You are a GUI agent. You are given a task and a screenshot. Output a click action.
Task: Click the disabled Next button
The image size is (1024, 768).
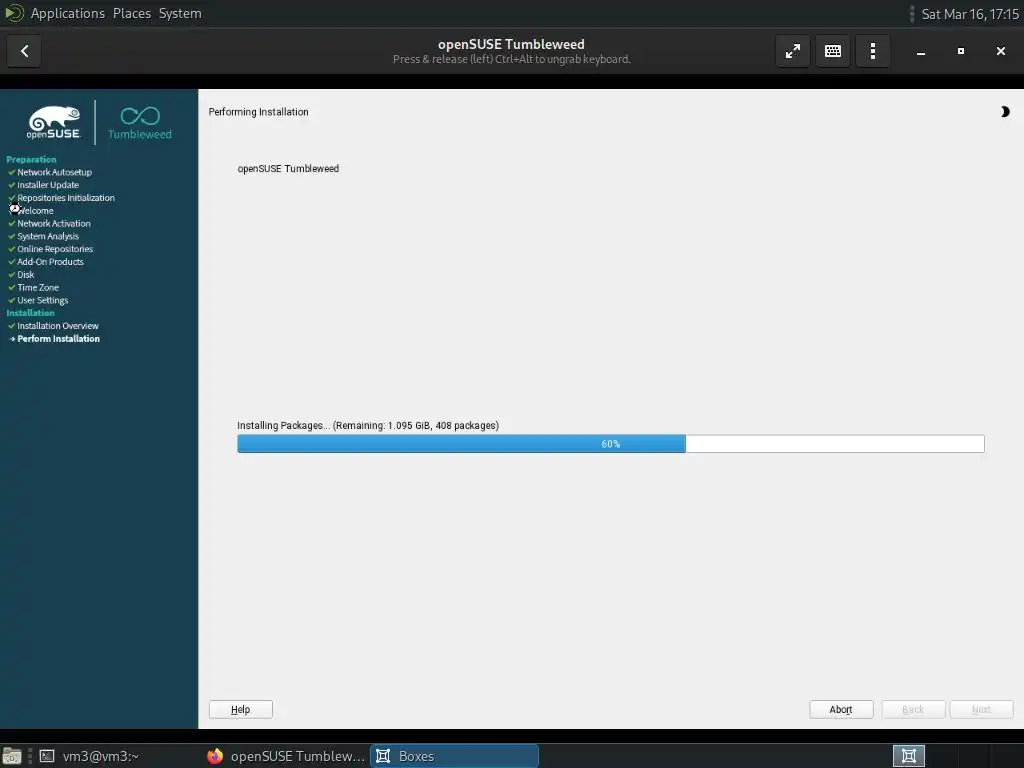click(x=981, y=709)
